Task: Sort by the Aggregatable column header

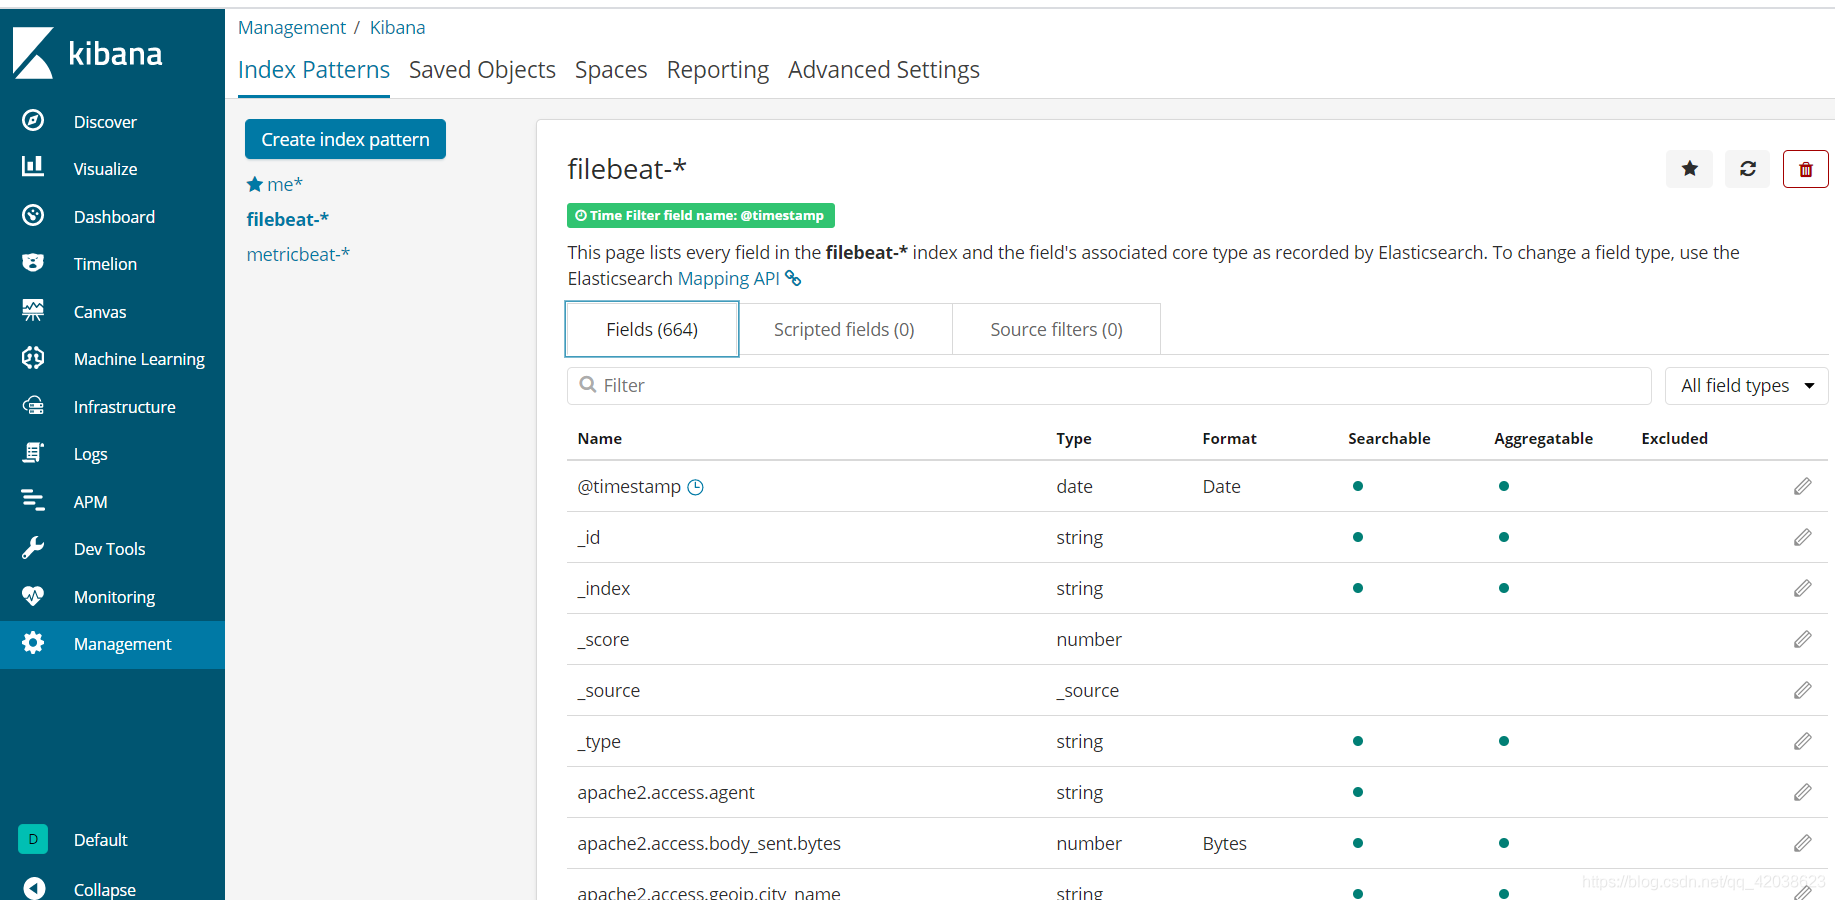Action: (1543, 438)
